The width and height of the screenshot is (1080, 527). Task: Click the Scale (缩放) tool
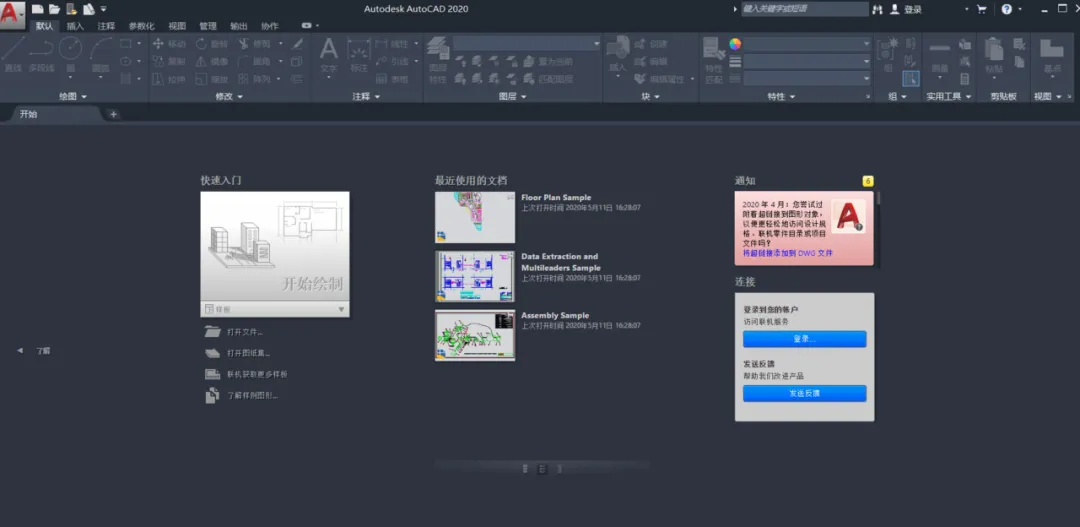tap(211, 79)
